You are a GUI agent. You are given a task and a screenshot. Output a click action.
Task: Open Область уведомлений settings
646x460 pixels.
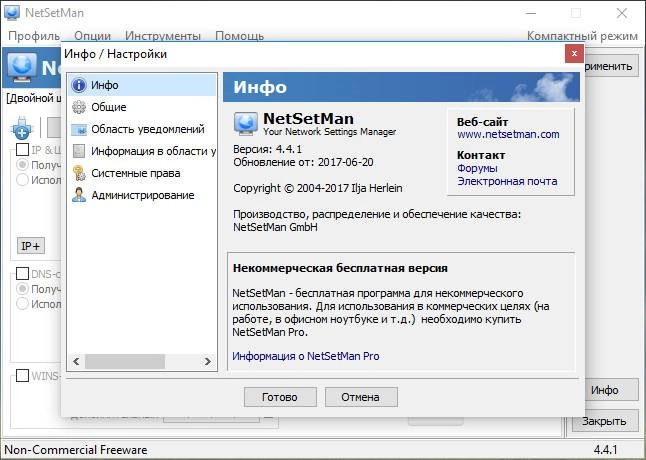tap(142, 129)
